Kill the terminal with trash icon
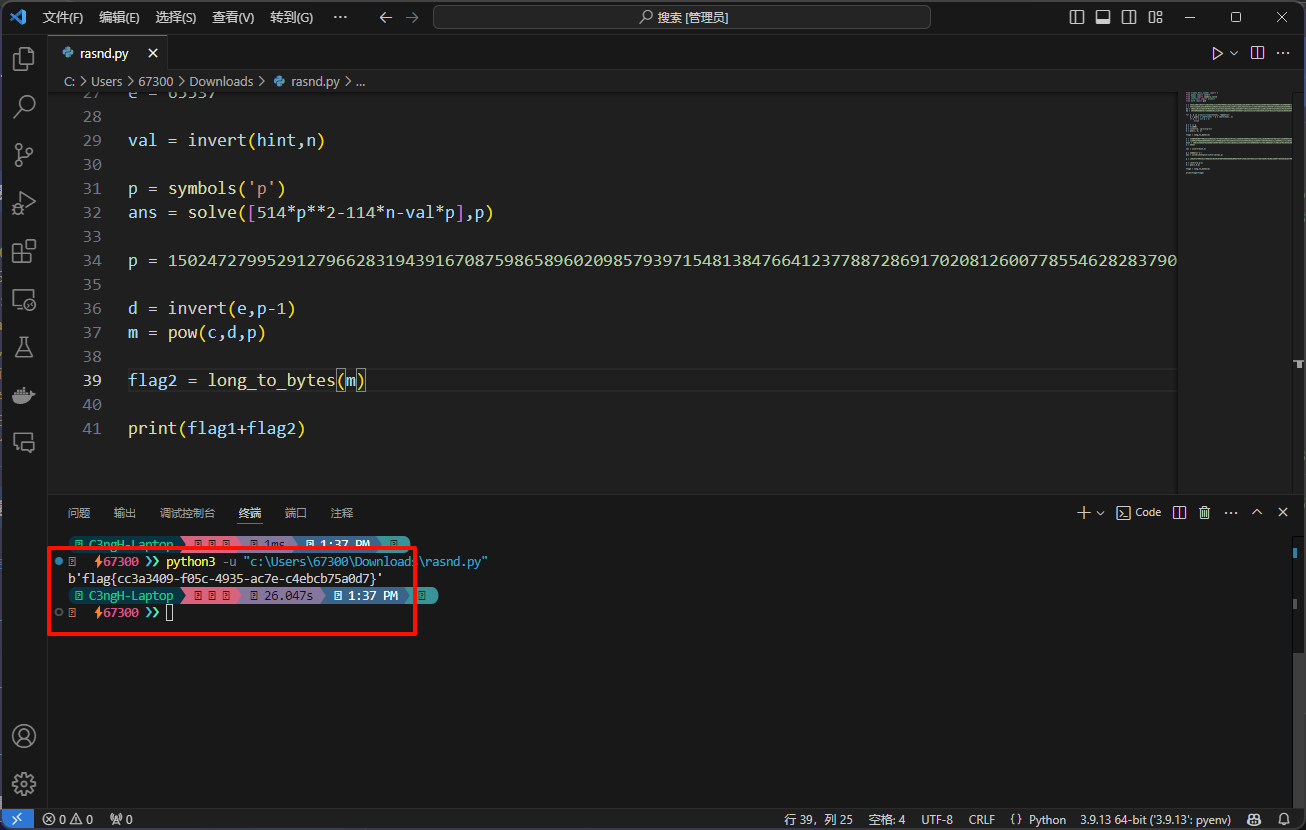The image size is (1306, 830). click(1205, 512)
